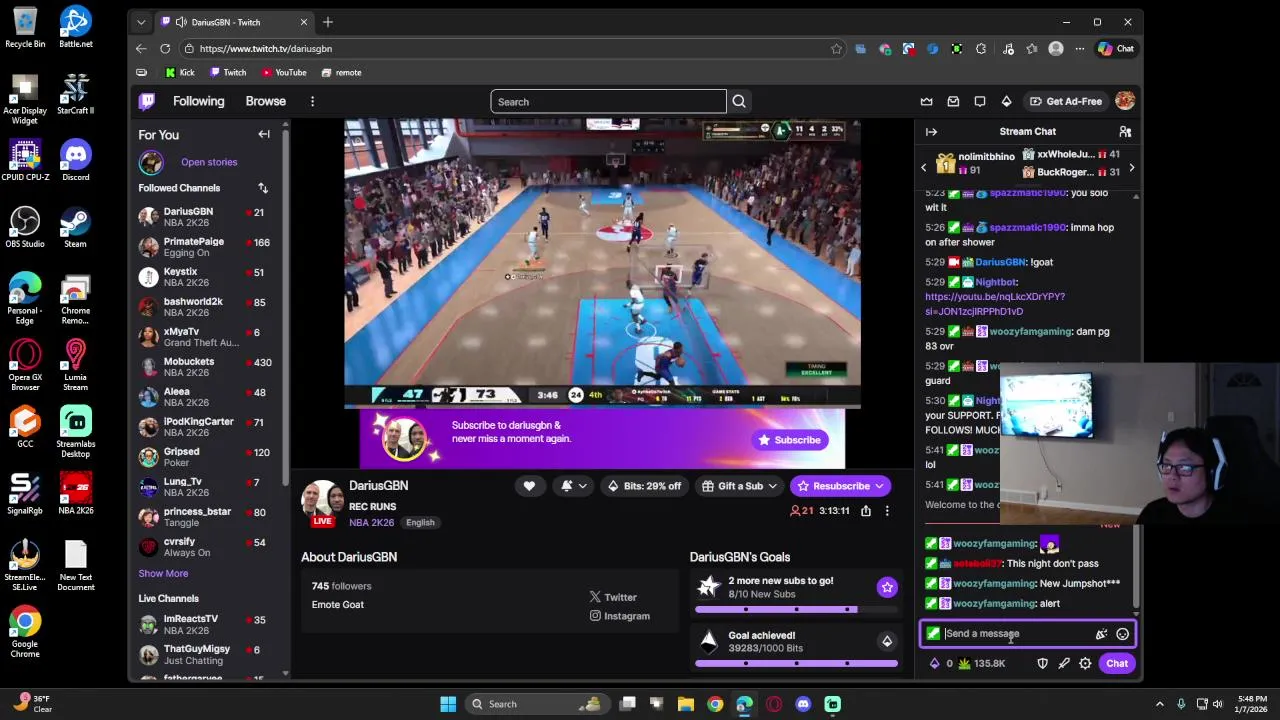Show next gift leaderboard entries arrow
The width and height of the screenshot is (1280, 720).
(1131, 168)
